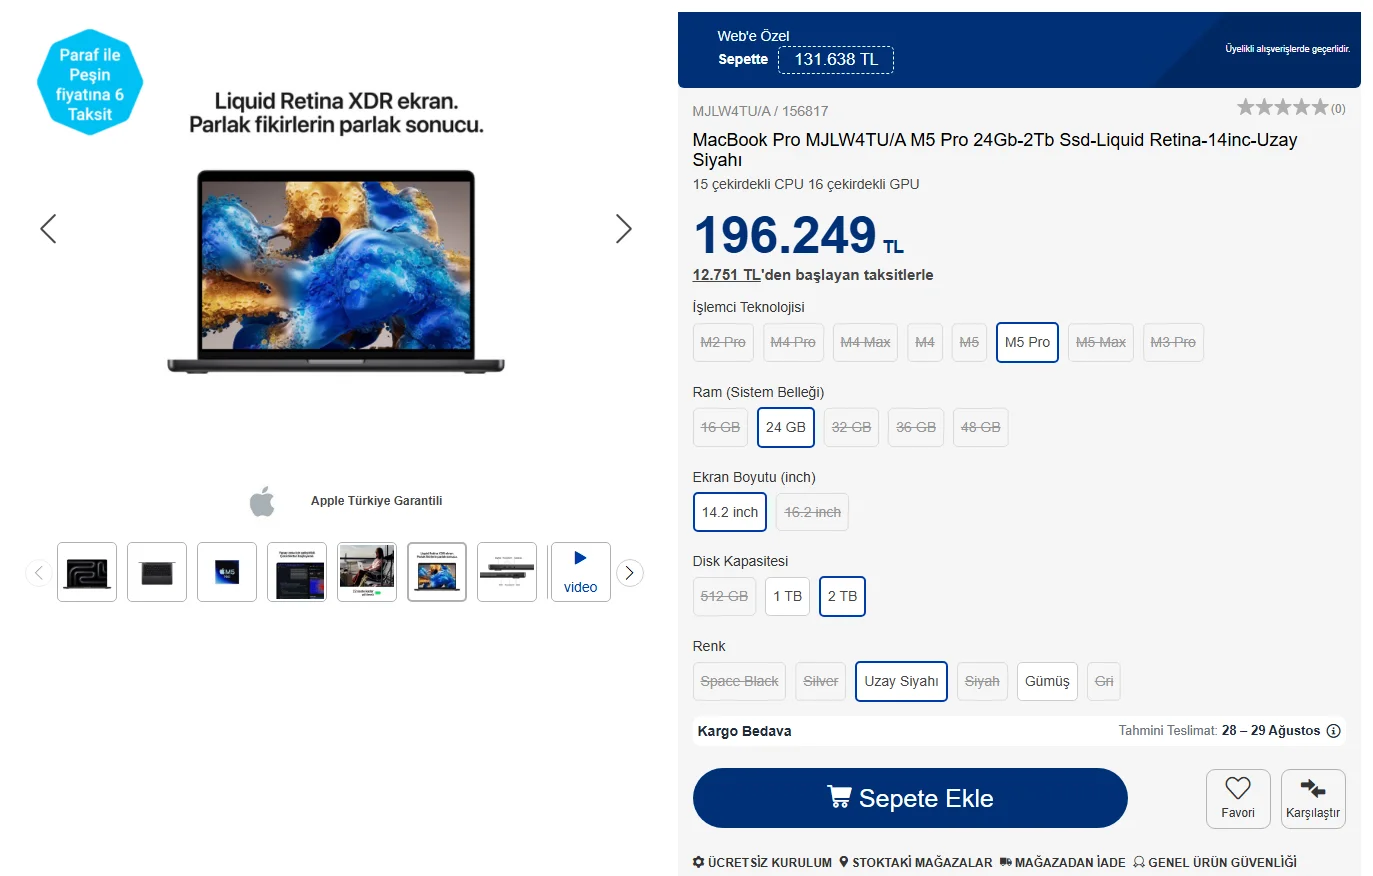
Task: Select the Siyah color option
Action: (982, 681)
